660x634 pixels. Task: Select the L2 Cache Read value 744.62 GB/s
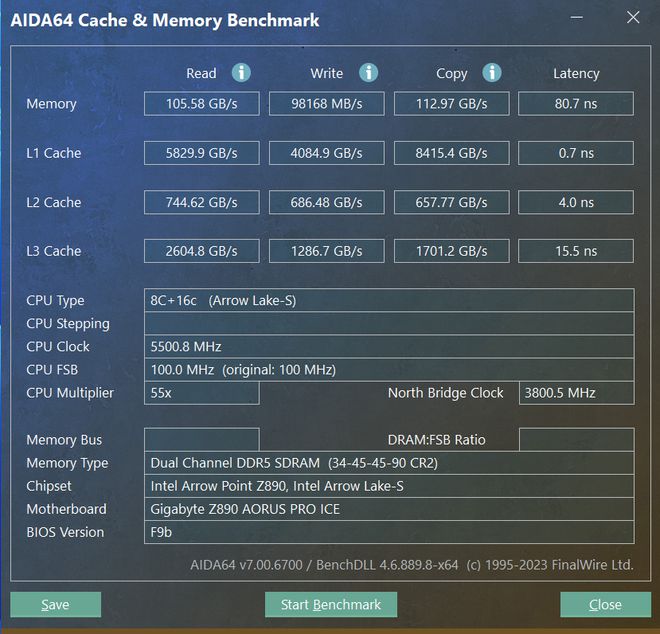(202, 202)
